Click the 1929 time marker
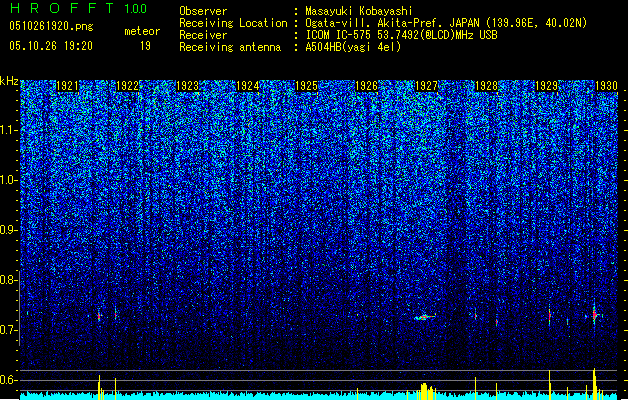Viewport: 629px width, 400px height. tap(546, 86)
